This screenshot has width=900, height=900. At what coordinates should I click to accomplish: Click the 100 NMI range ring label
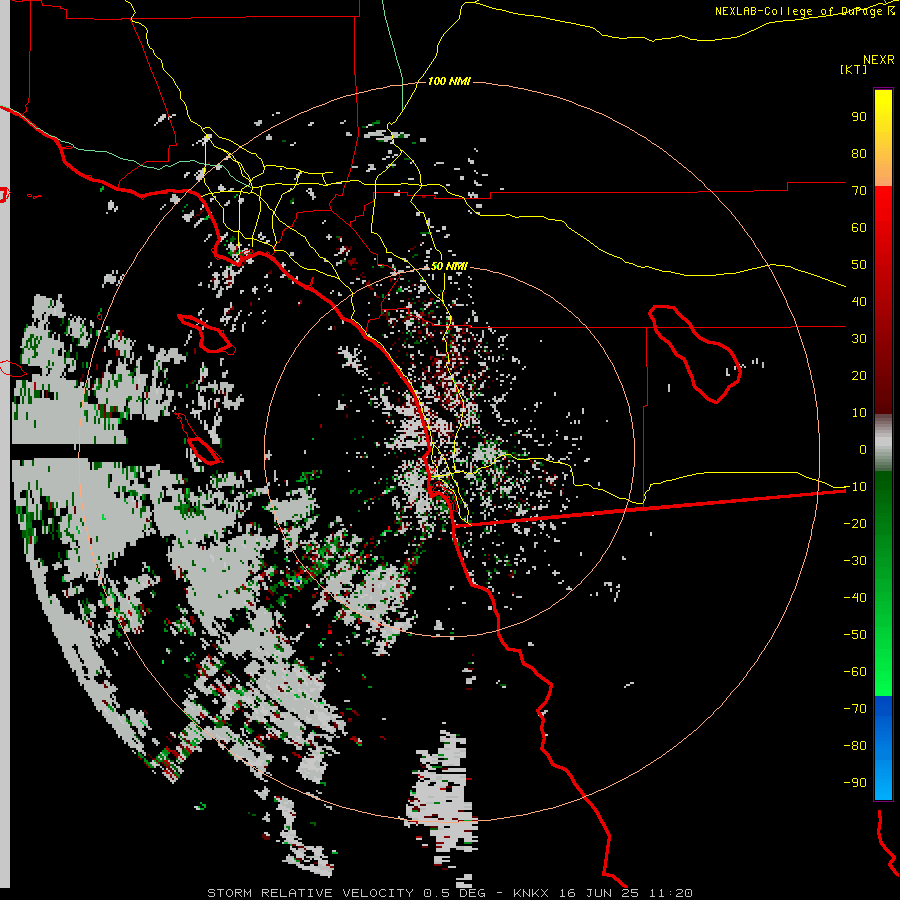[449, 81]
